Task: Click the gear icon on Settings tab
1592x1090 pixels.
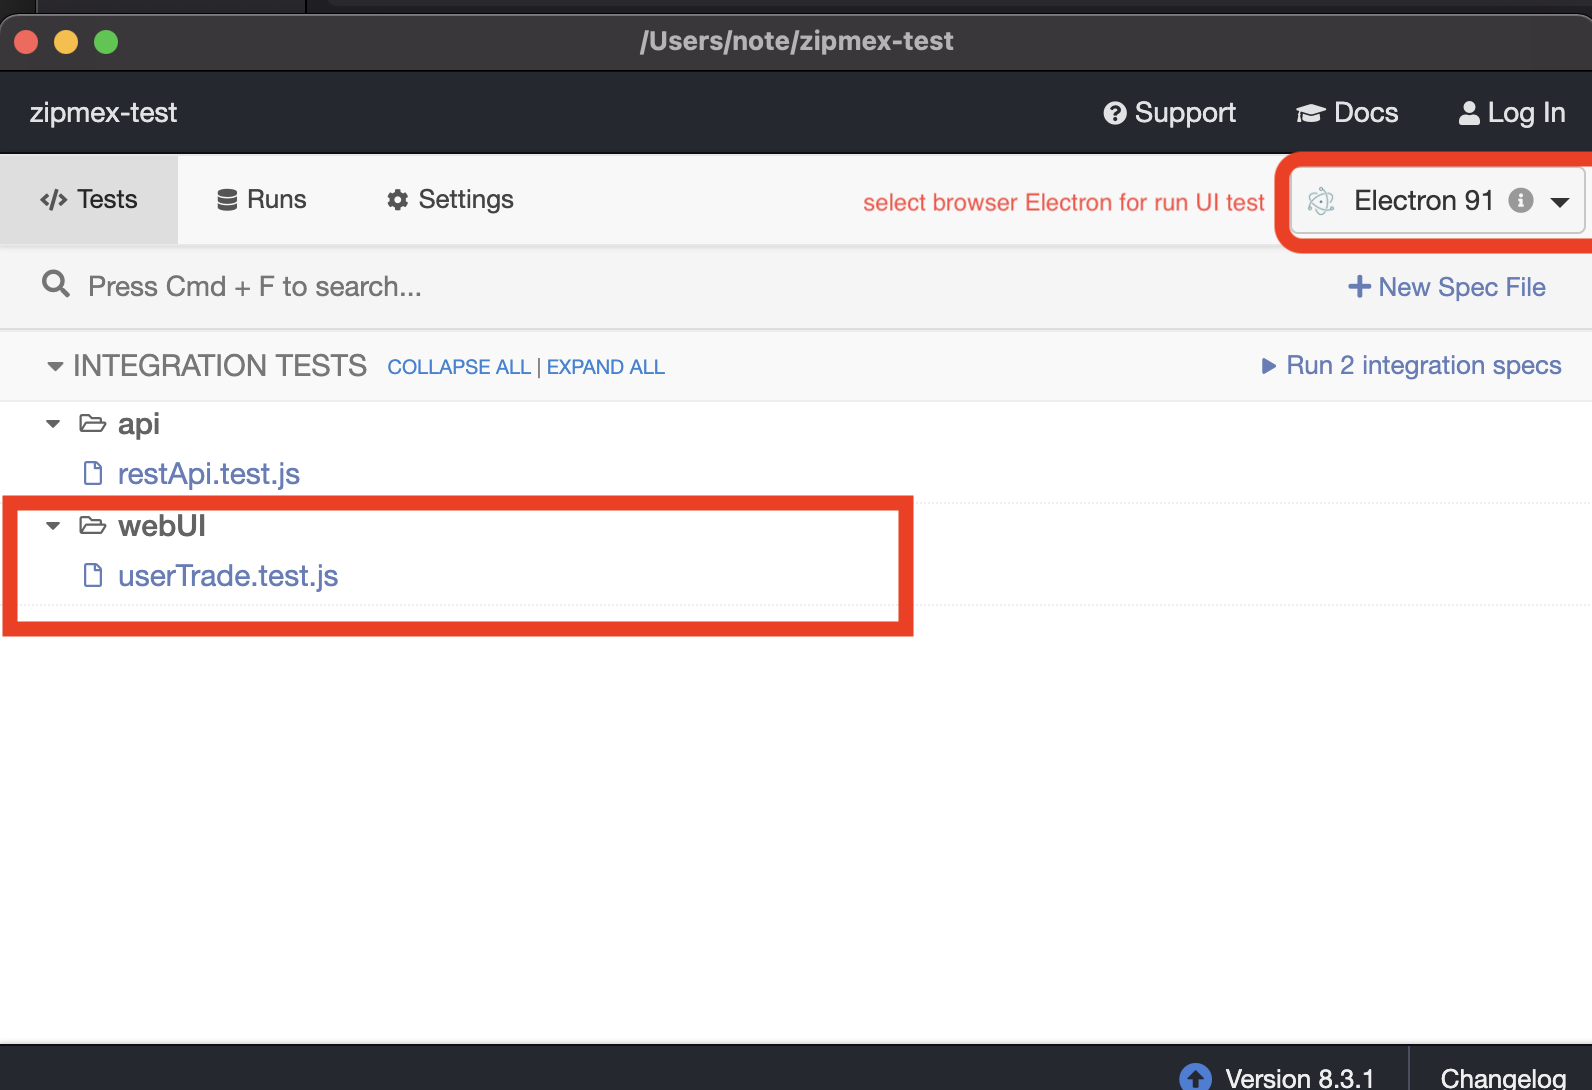Action: click(x=398, y=200)
